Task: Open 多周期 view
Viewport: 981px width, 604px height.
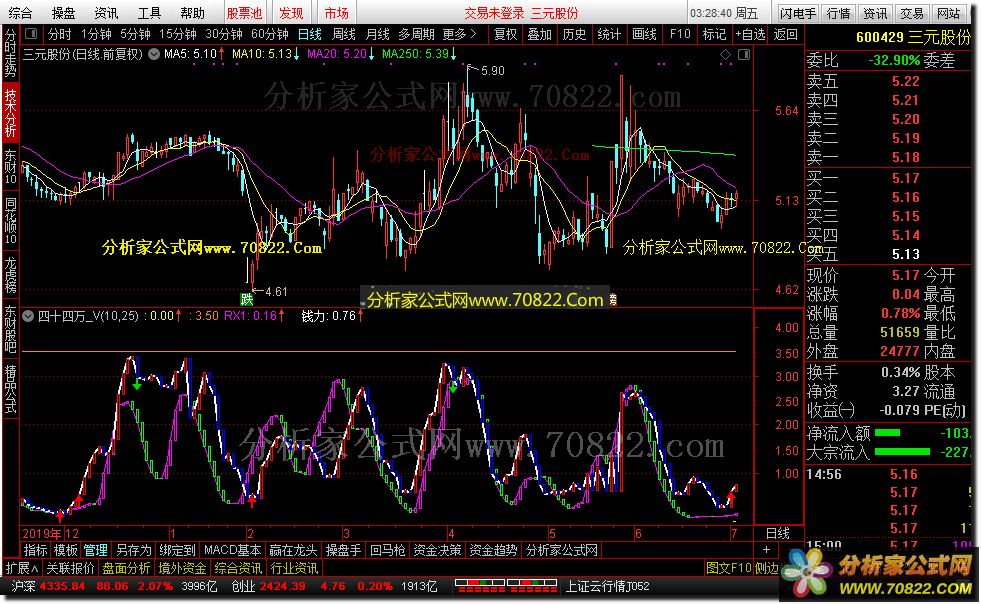Action: point(416,34)
